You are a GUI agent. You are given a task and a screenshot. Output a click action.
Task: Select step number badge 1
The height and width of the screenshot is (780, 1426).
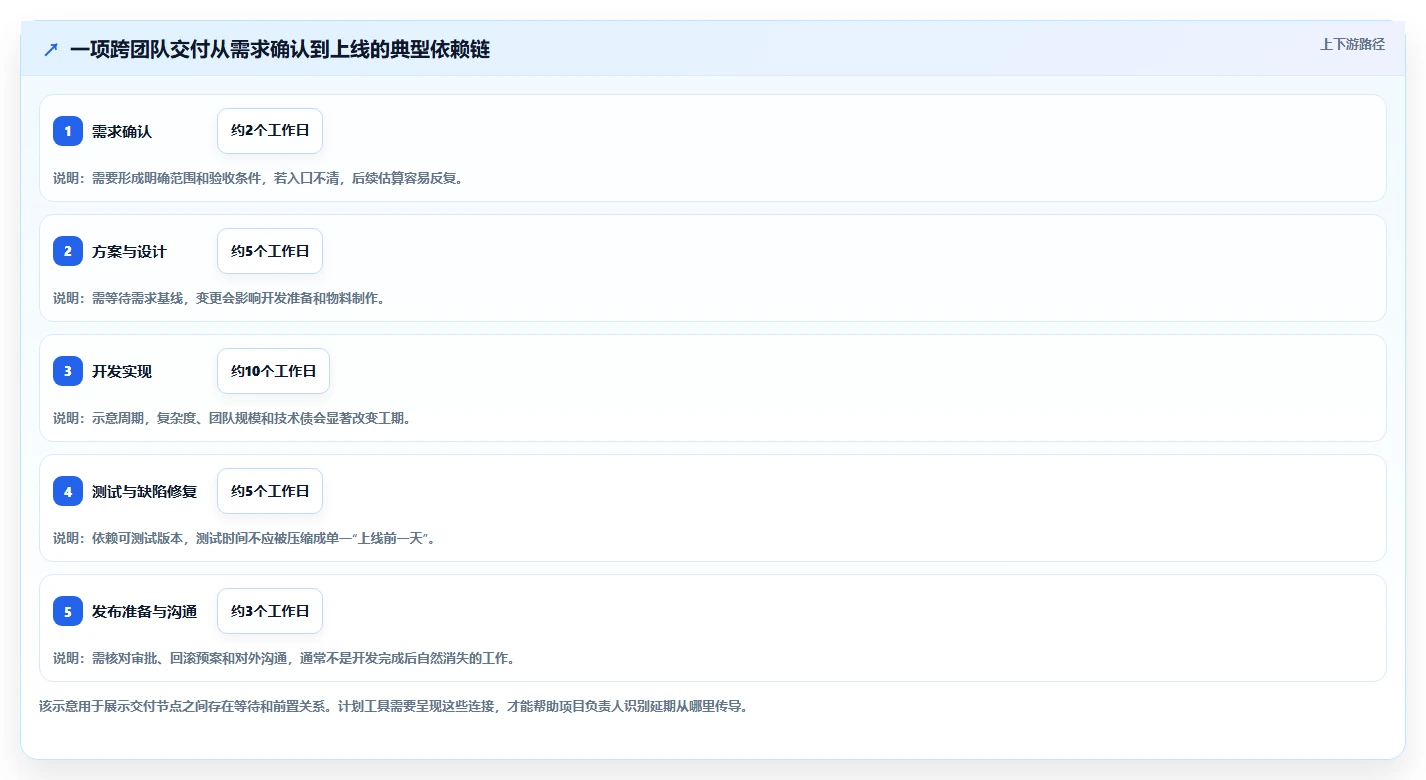click(68, 131)
